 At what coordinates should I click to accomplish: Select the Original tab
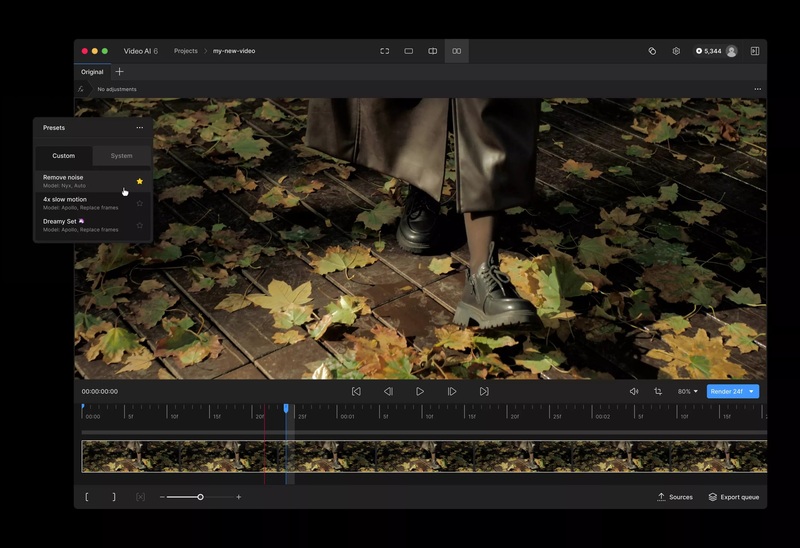92,72
